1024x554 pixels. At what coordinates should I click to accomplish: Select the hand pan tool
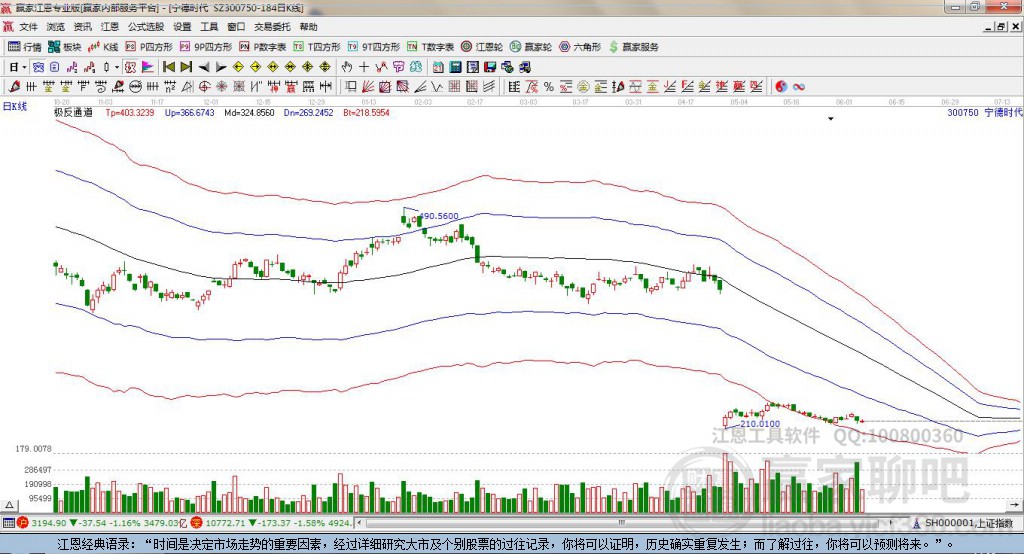pyautogui.click(x=347, y=67)
